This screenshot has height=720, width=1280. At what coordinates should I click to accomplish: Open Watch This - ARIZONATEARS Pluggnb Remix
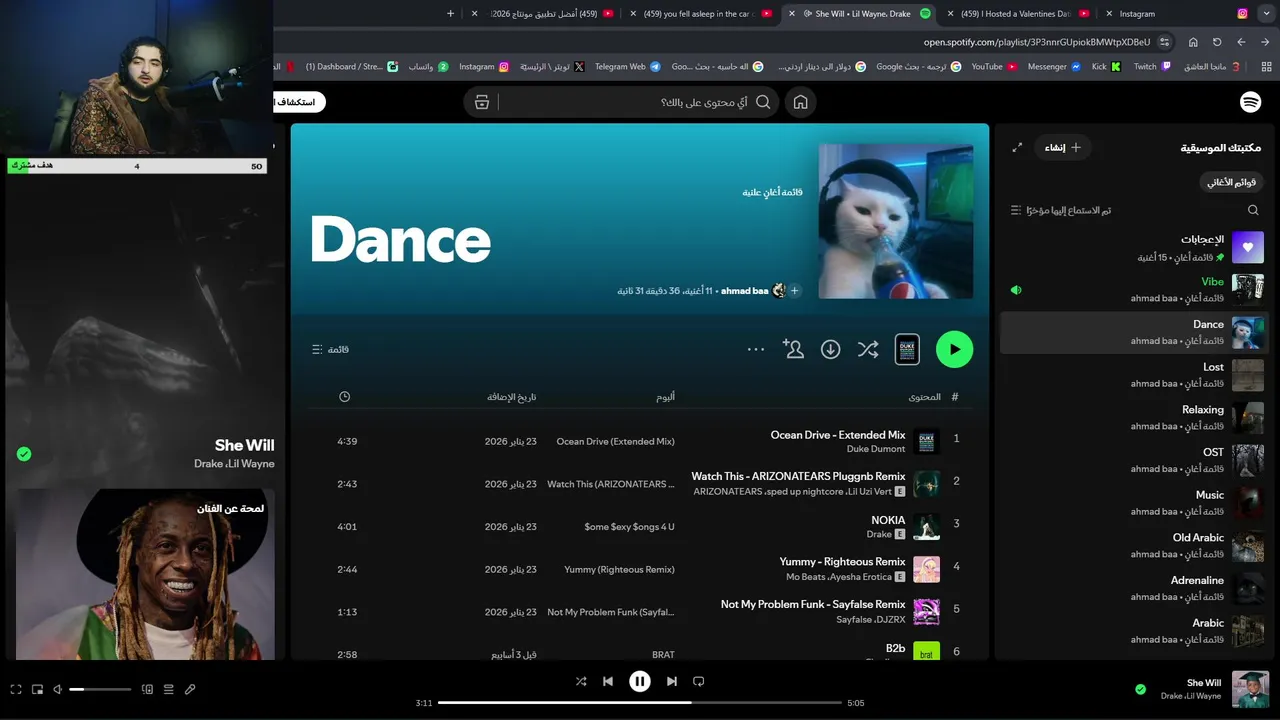[x=798, y=476]
